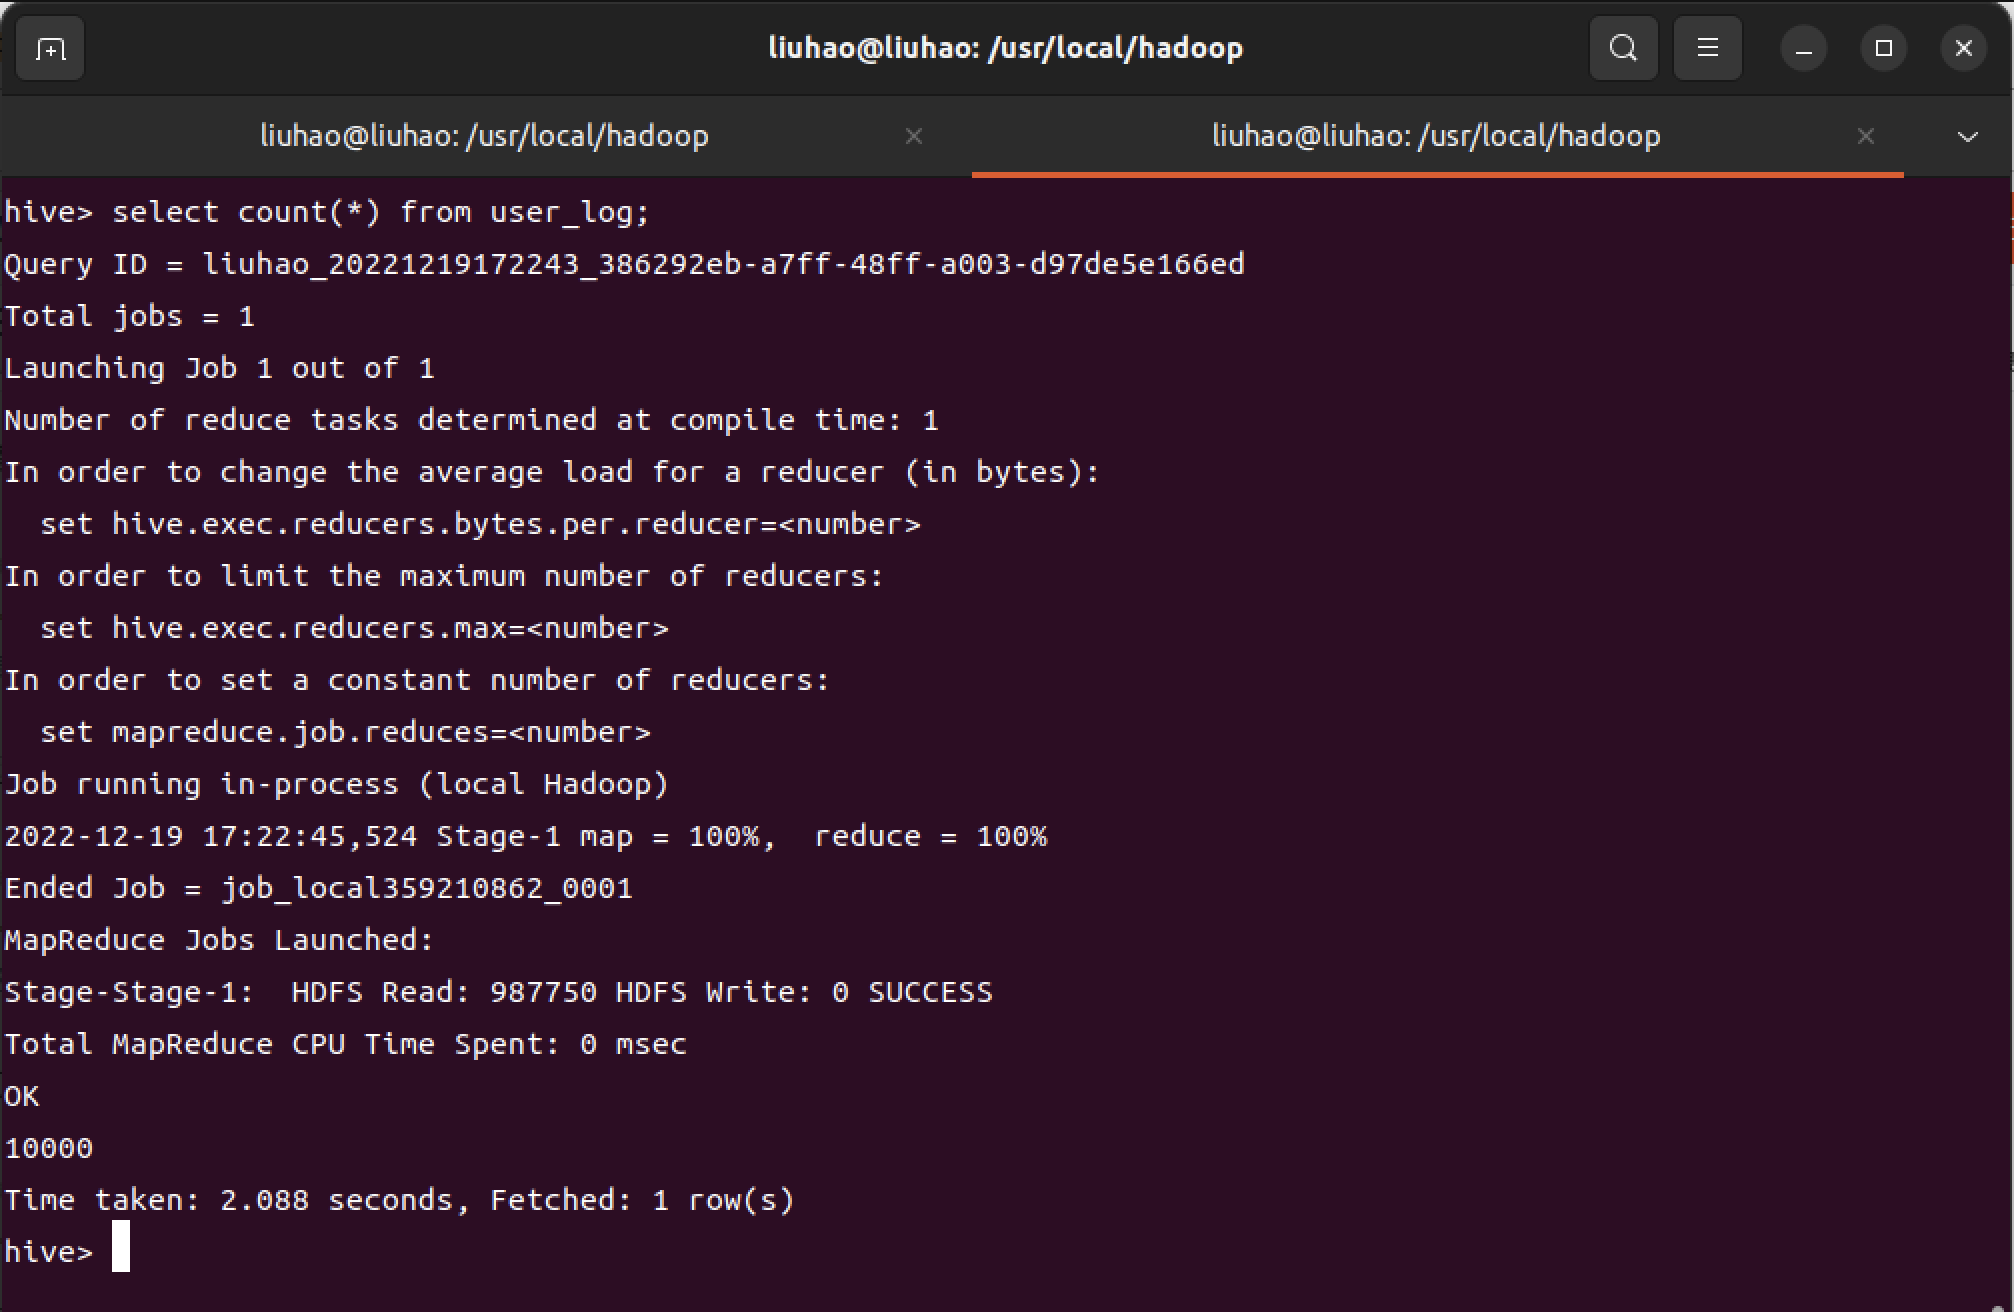Close the first terminal tab
This screenshot has width=2014, height=1312.
coord(914,136)
